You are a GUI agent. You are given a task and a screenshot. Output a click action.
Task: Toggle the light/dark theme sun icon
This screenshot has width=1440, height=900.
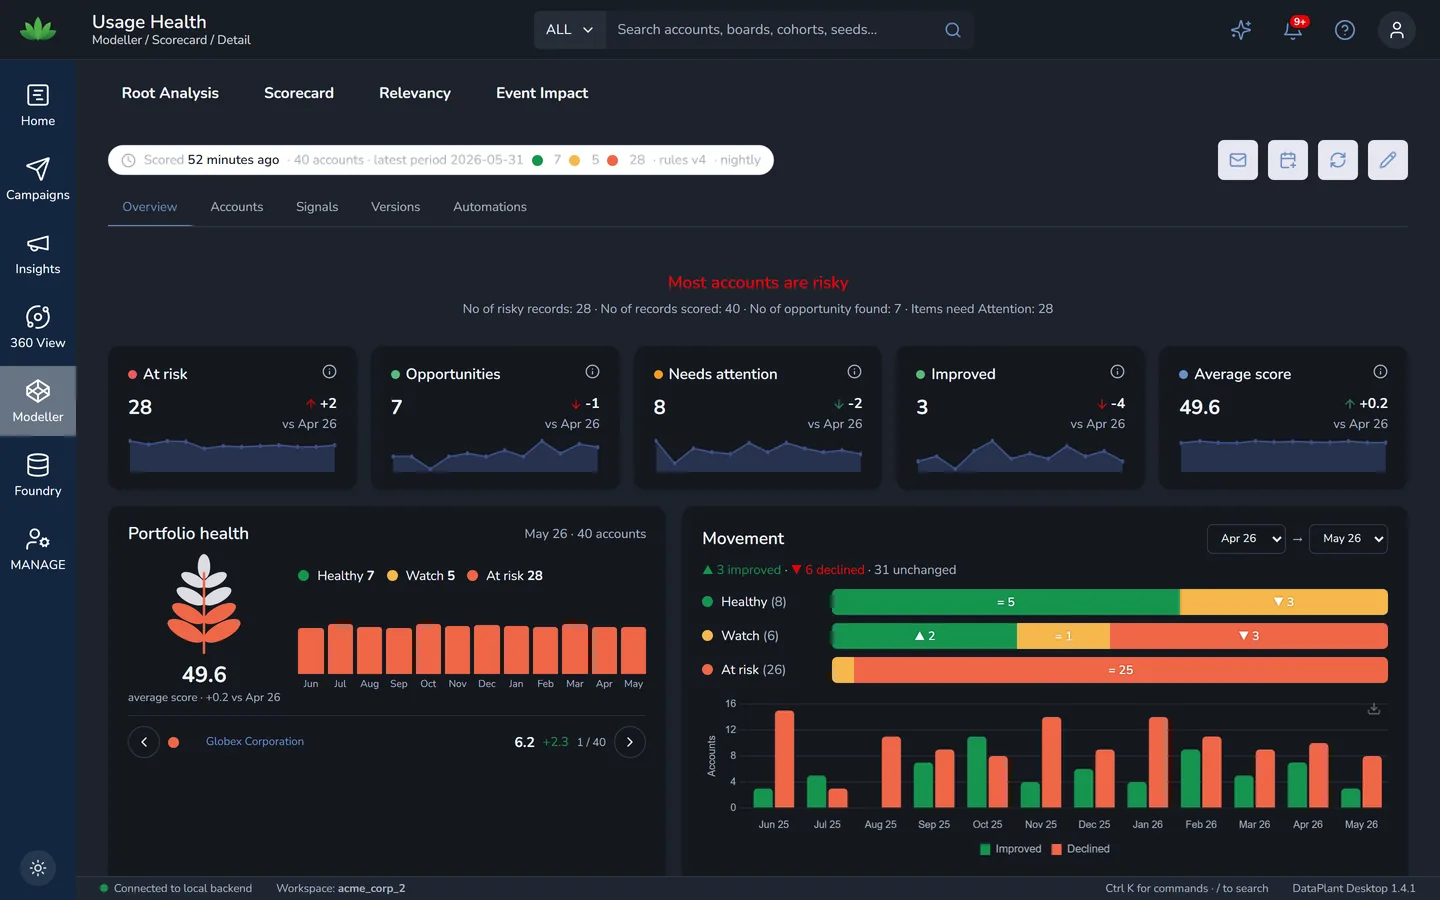click(38, 868)
